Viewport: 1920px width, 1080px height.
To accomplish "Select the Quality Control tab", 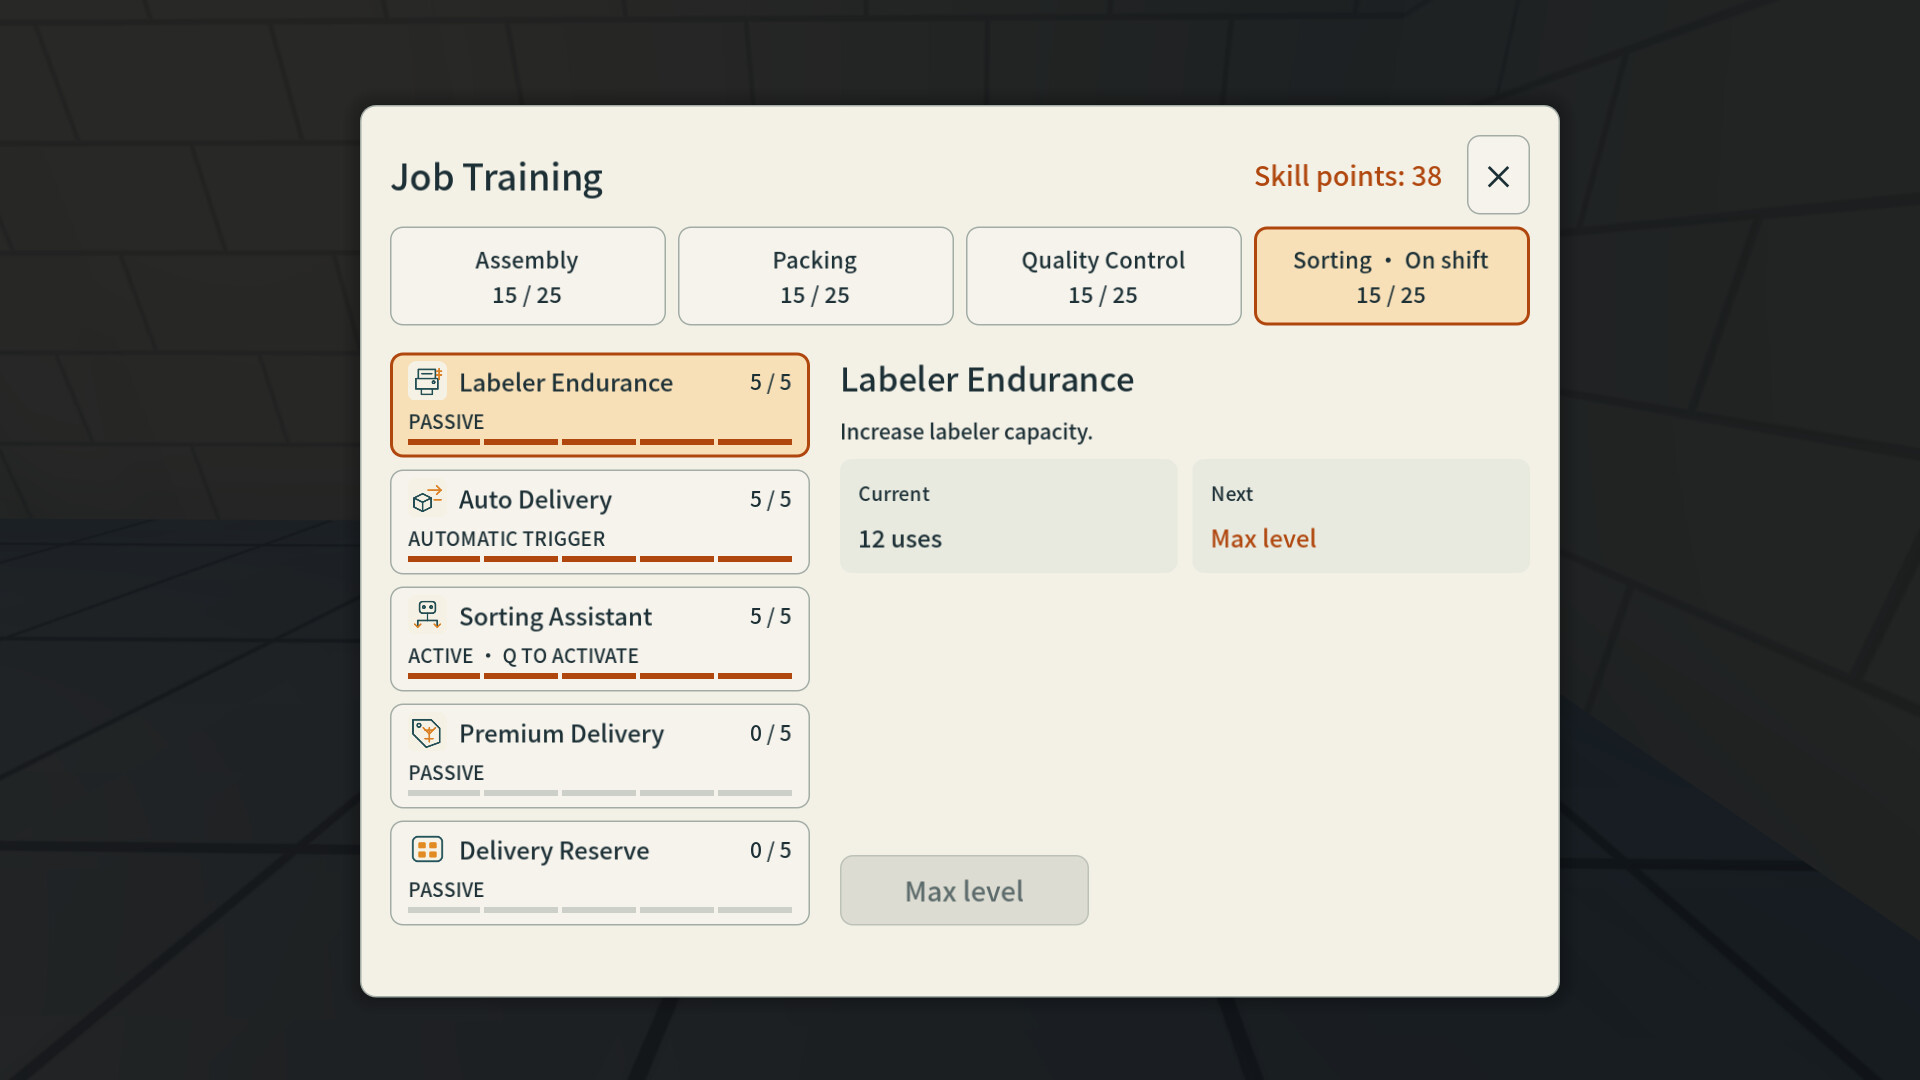I will 1103,276.
